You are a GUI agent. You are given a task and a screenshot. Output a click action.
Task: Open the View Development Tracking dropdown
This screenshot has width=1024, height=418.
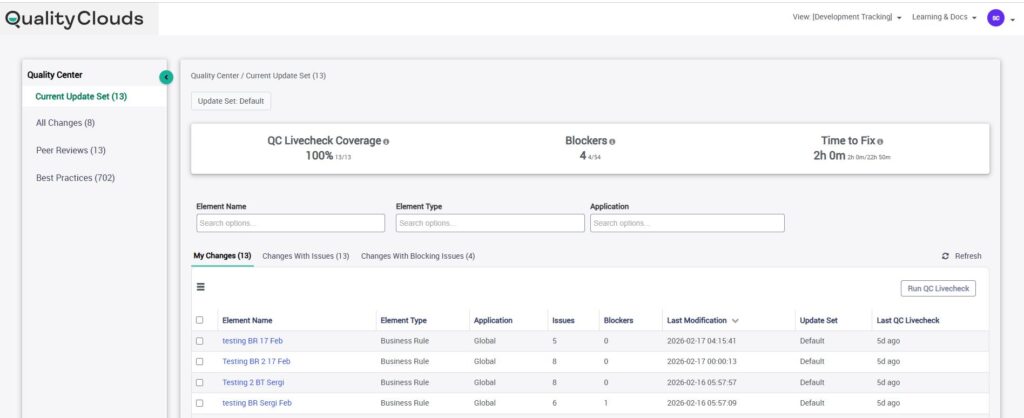tap(846, 17)
